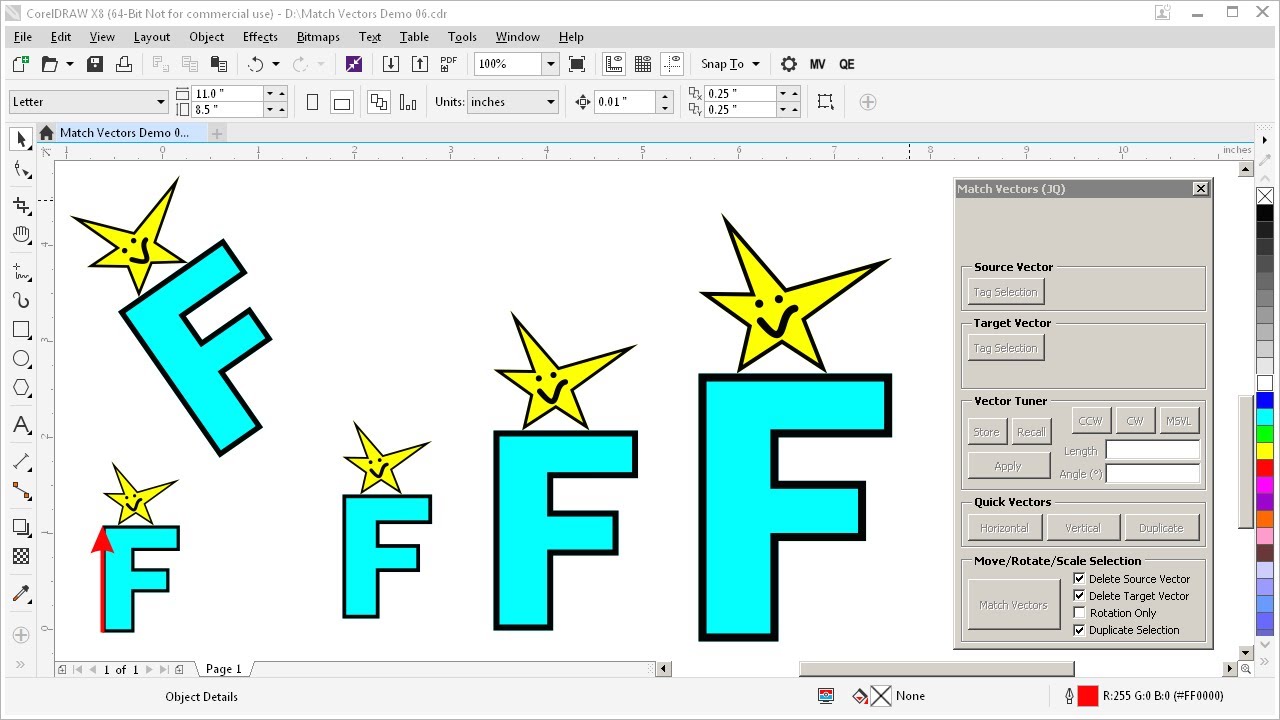Close the Match Vectors docker
The height and width of the screenshot is (720, 1280).
pyautogui.click(x=1200, y=189)
